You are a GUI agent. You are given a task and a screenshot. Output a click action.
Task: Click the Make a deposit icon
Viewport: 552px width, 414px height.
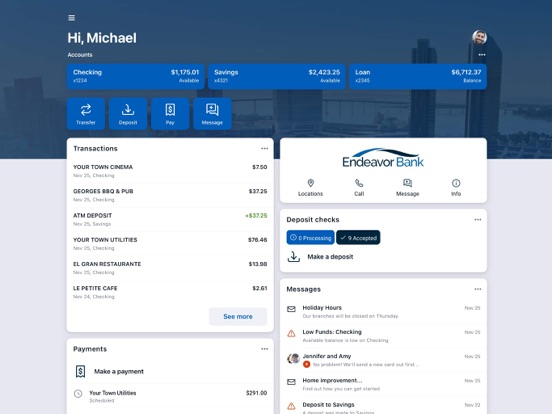pyautogui.click(x=294, y=257)
